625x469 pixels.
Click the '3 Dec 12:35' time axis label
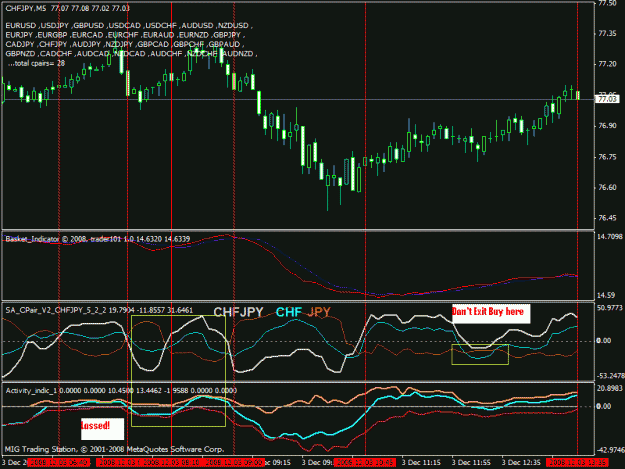[x=521, y=463]
